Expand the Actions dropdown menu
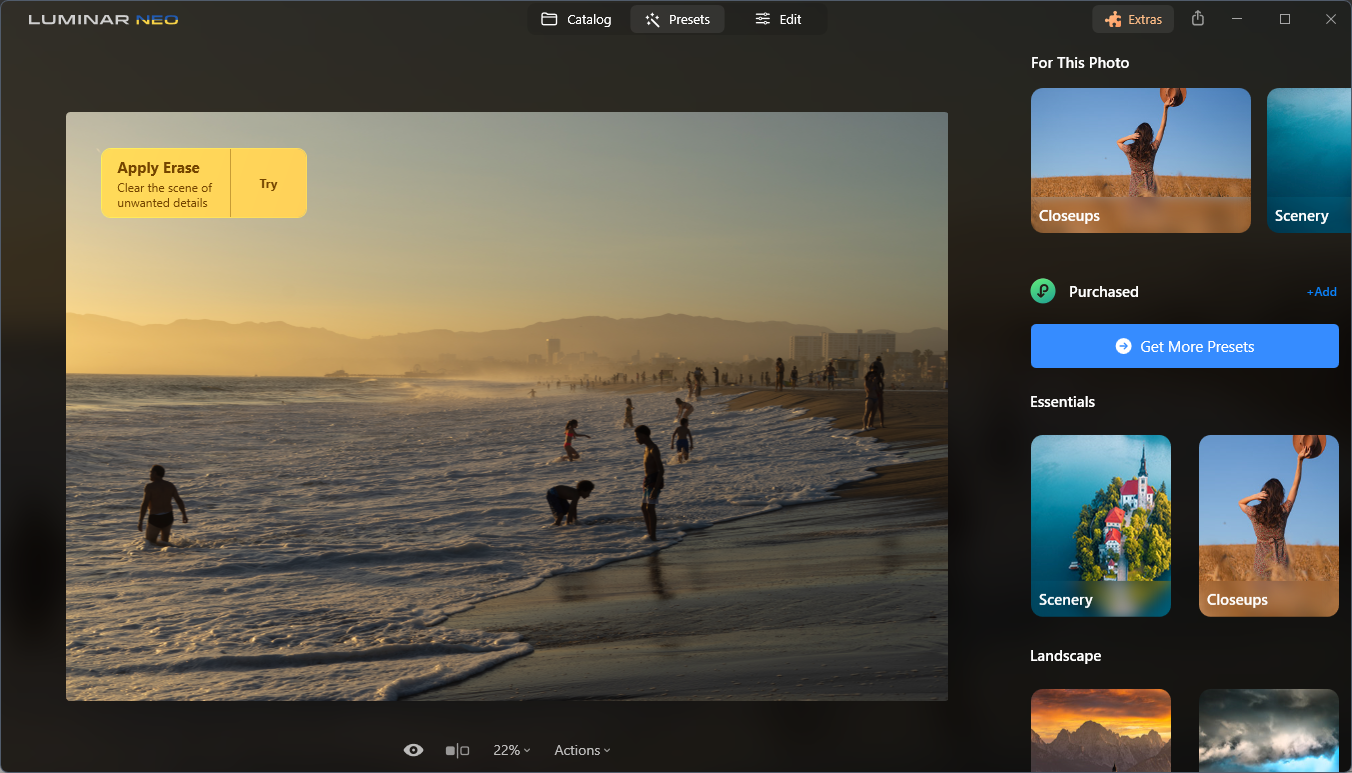Screen dimensions: 1352x773 tap(582, 750)
